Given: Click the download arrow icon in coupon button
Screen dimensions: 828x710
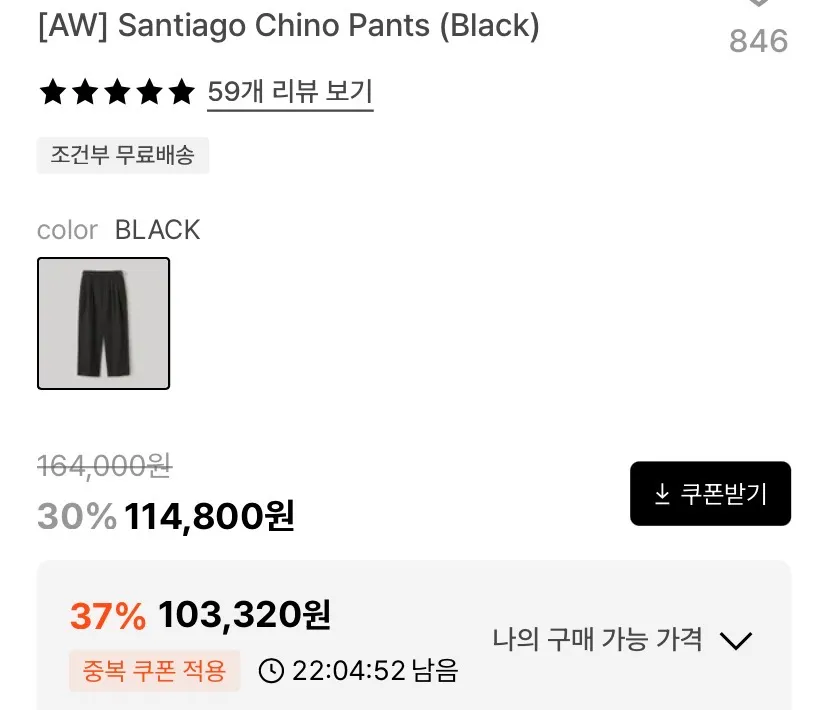Looking at the screenshot, I should pos(662,494).
